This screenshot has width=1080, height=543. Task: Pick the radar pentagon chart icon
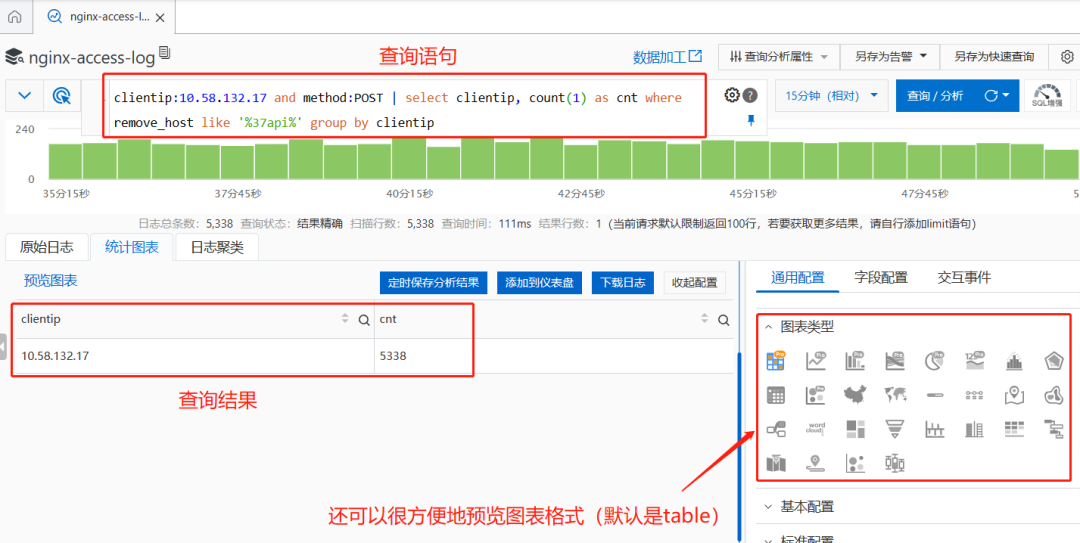point(1054,360)
